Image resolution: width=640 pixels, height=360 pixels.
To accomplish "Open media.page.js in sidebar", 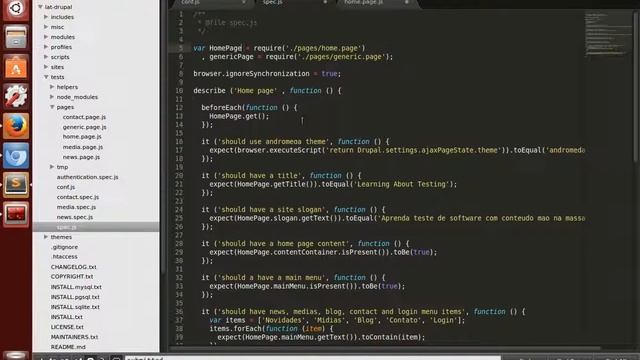I will (x=83, y=147).
